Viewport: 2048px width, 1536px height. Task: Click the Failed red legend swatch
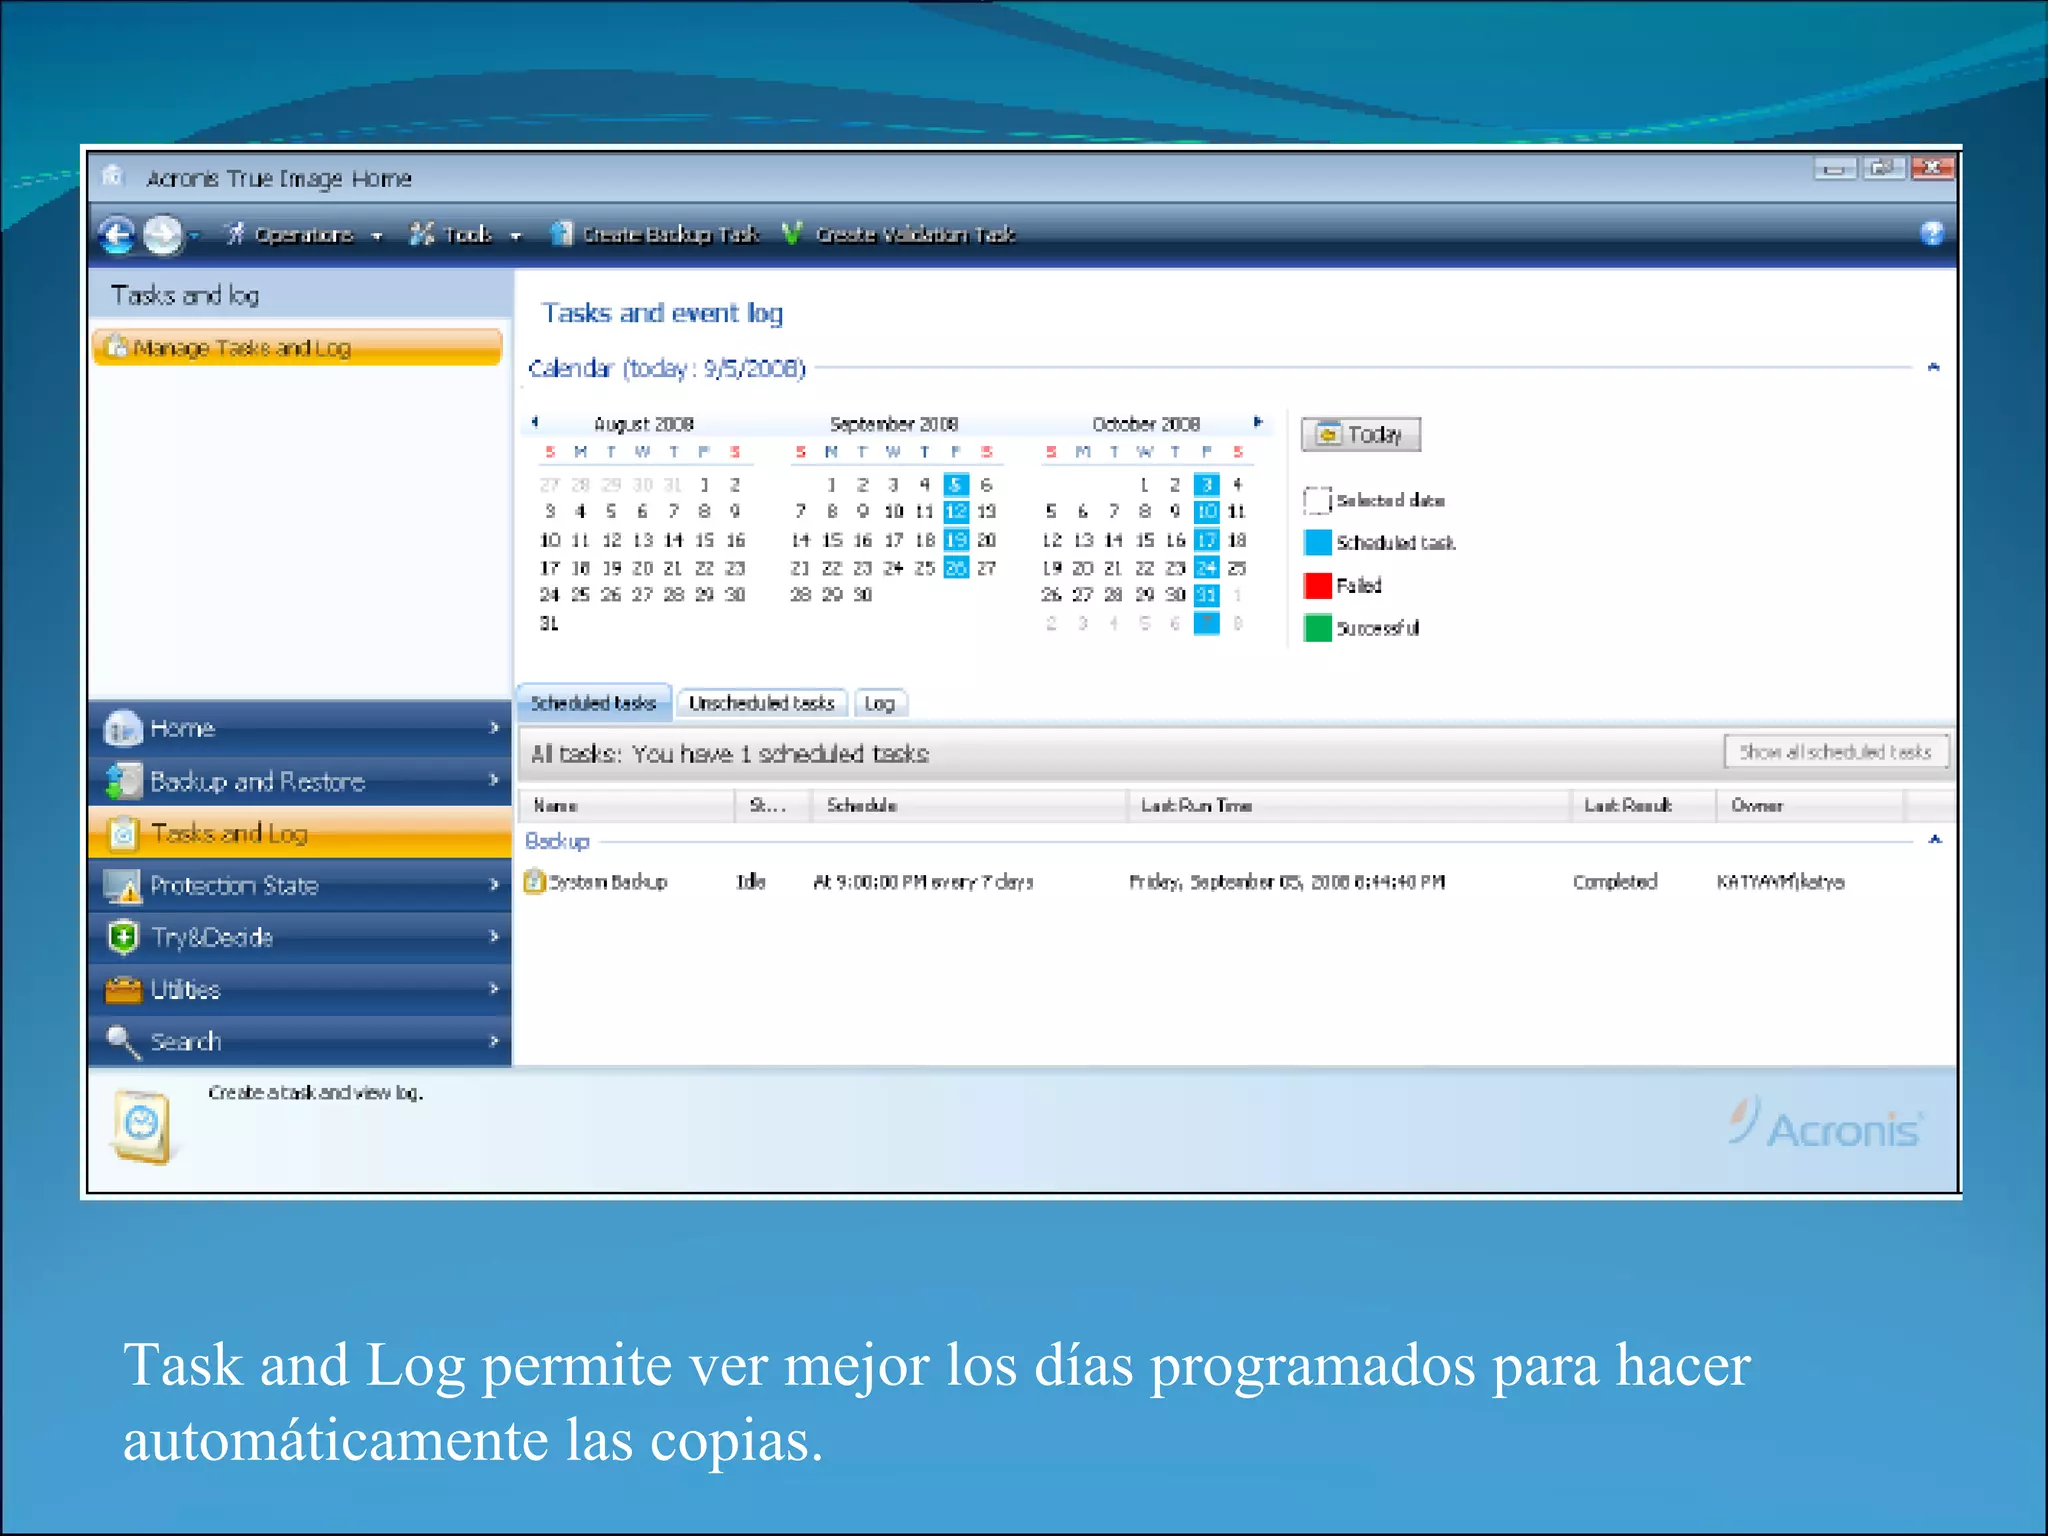coord(1318,585)
